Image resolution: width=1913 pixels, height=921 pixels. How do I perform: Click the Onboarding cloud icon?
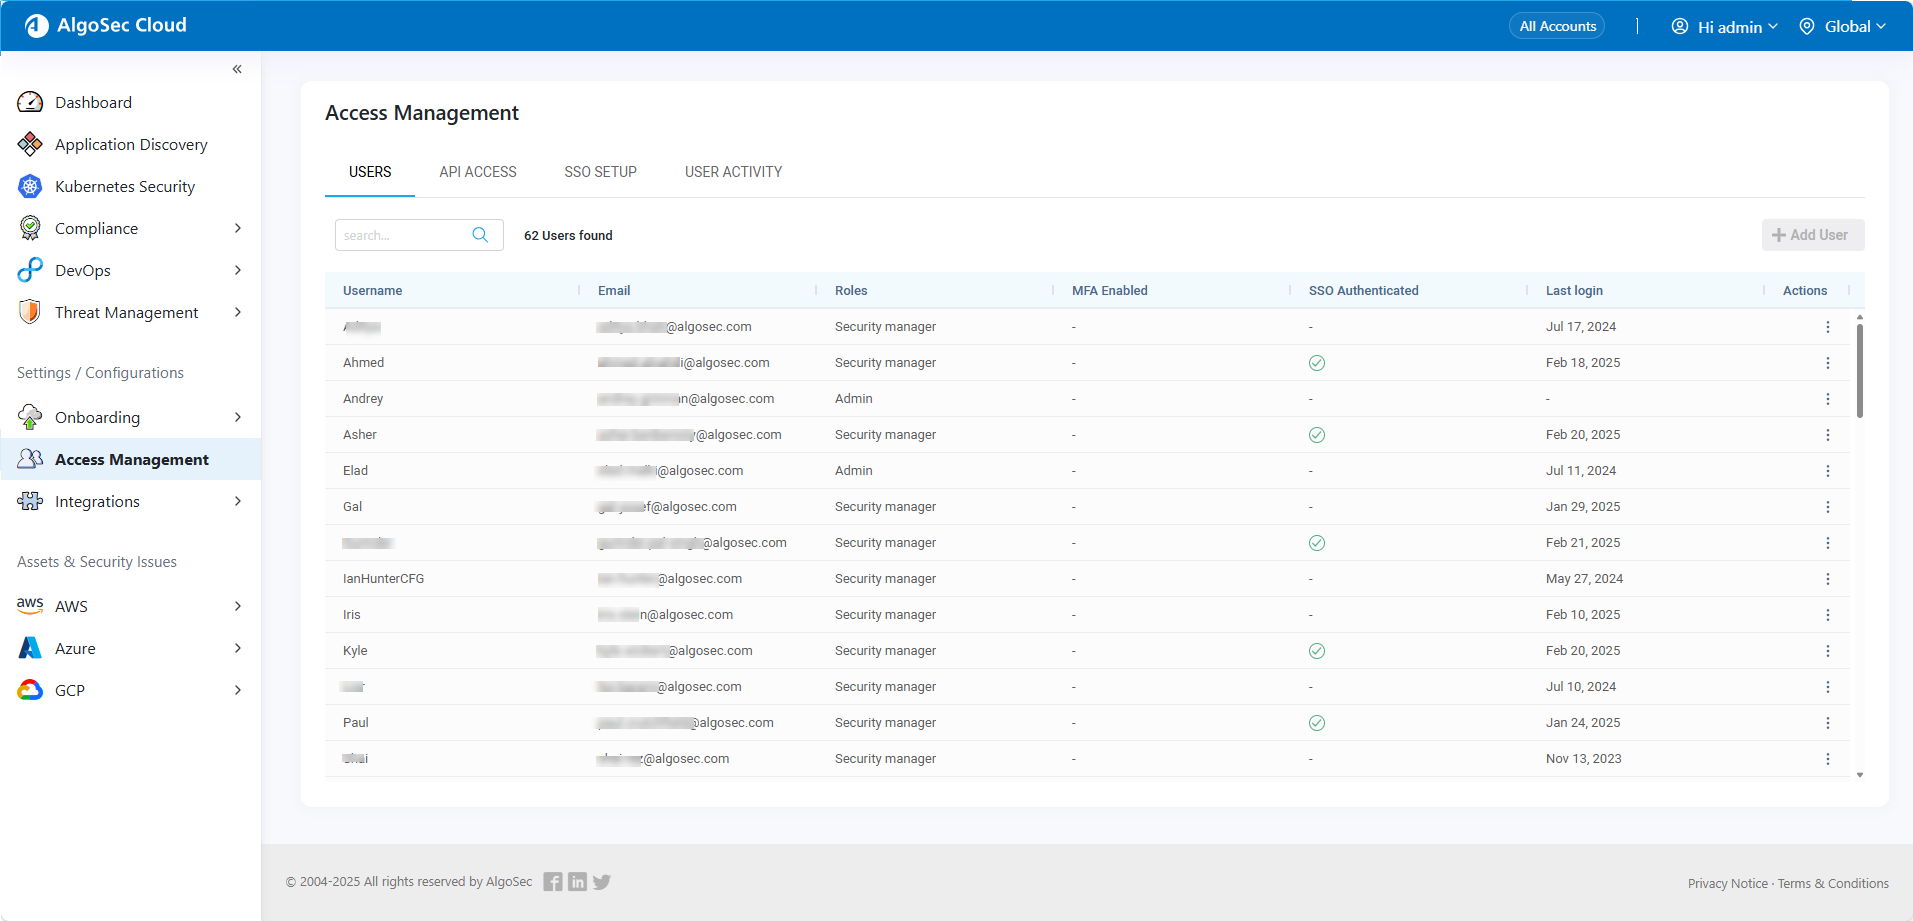(30, 417)
